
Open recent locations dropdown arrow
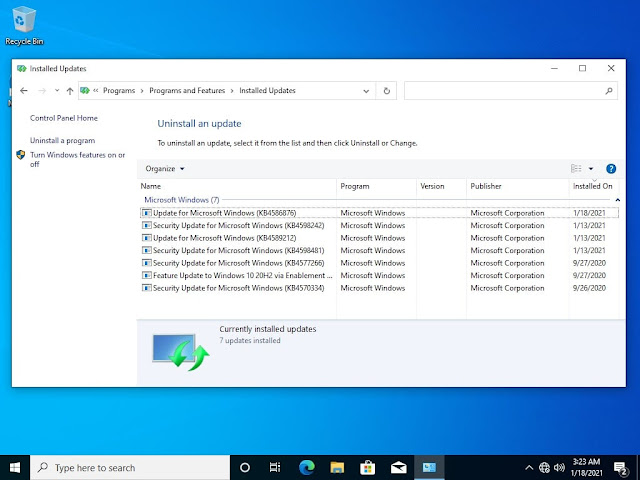57,91
